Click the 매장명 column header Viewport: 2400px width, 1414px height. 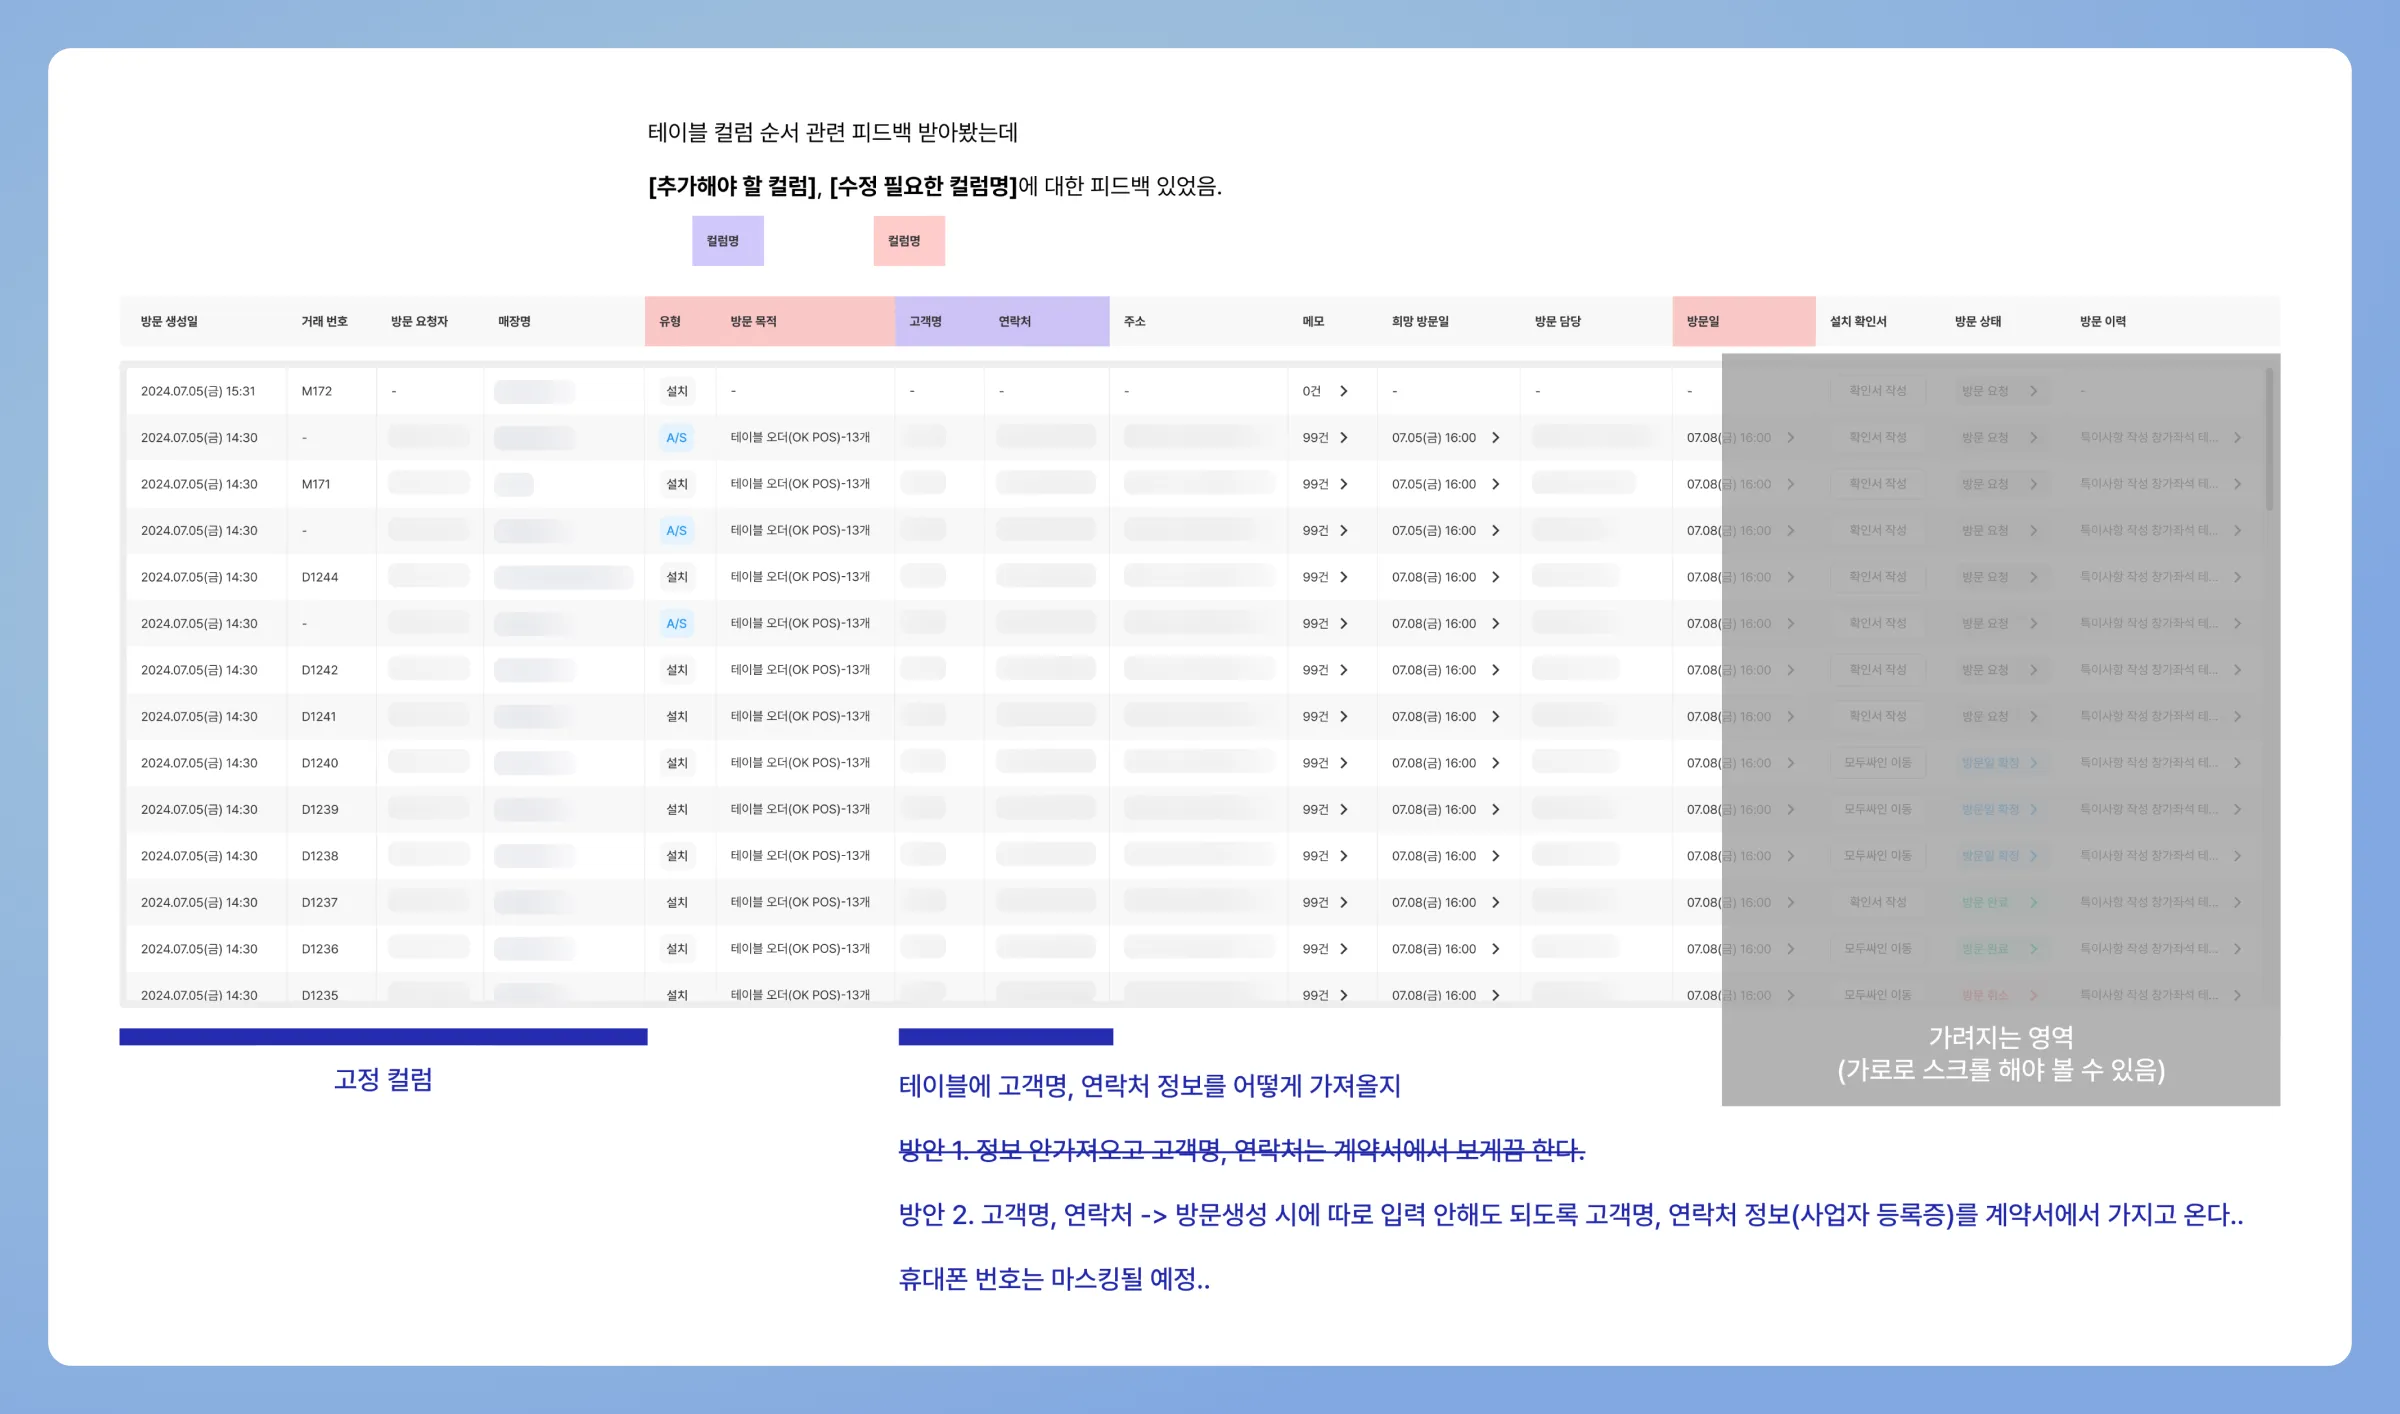coord(514,321)
